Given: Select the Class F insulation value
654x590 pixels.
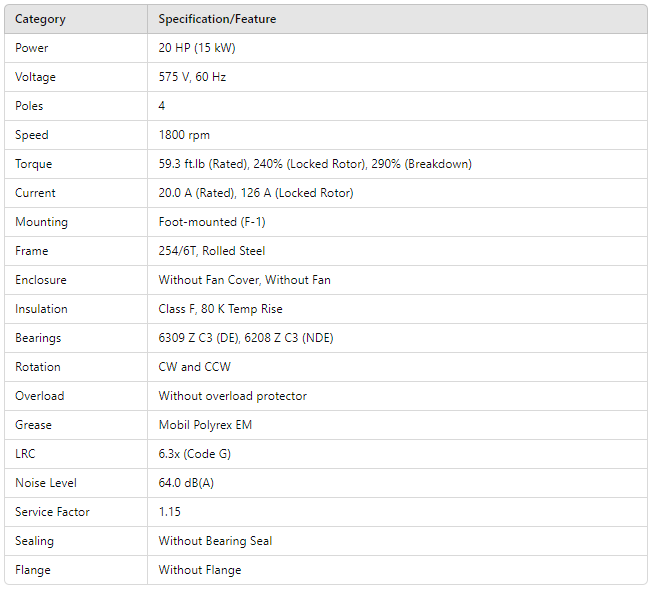Looking at the screenshot, I should pos(220,309).
